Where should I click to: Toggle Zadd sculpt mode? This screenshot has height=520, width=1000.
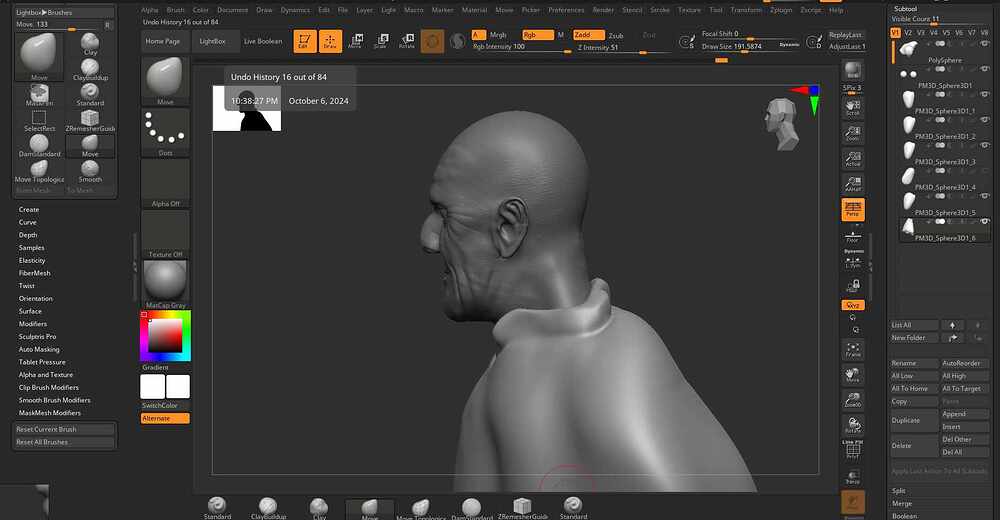coord(589,35)
